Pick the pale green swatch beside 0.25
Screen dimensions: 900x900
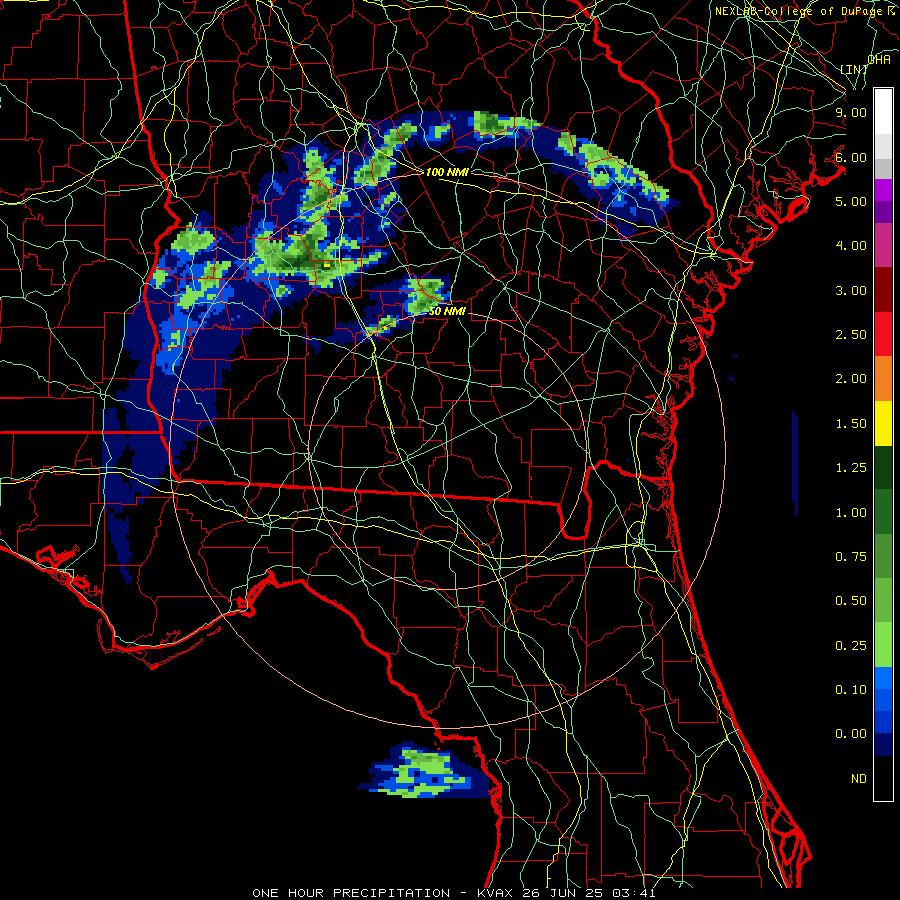point(883,645)
